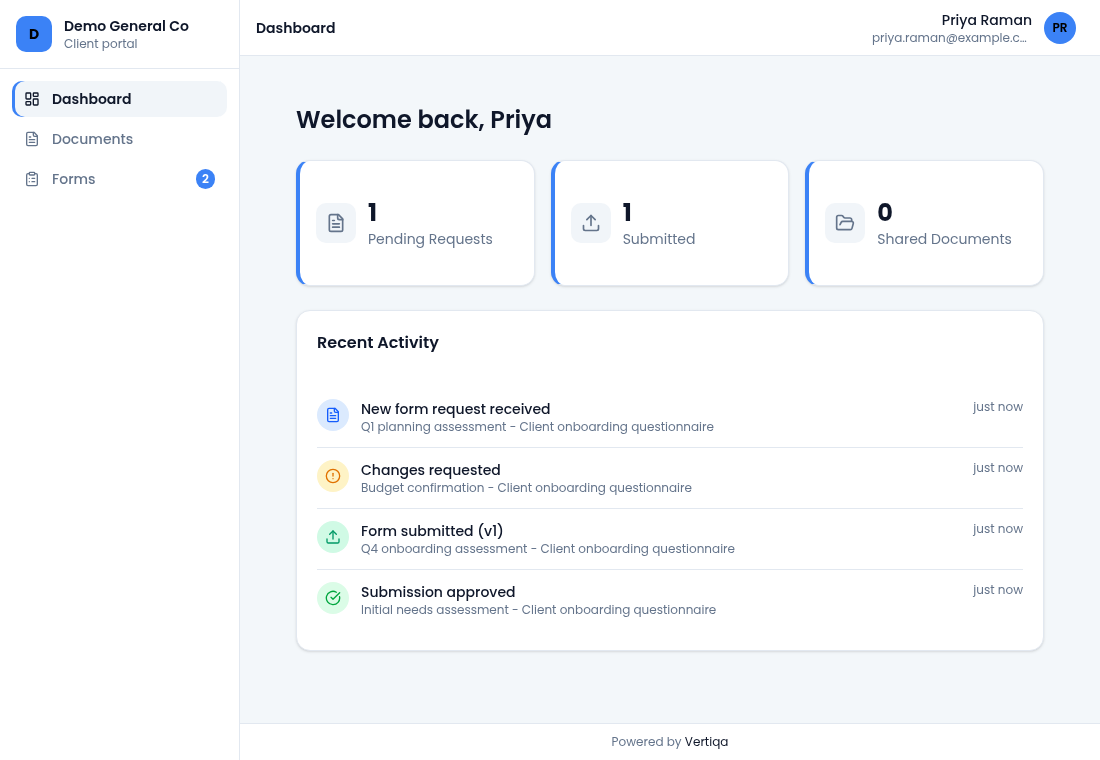The width and height of the screenshot is (1100, 760).
Task: Click the priya.raman email address text
Action: pyautogui.click(x=949, y=38)
